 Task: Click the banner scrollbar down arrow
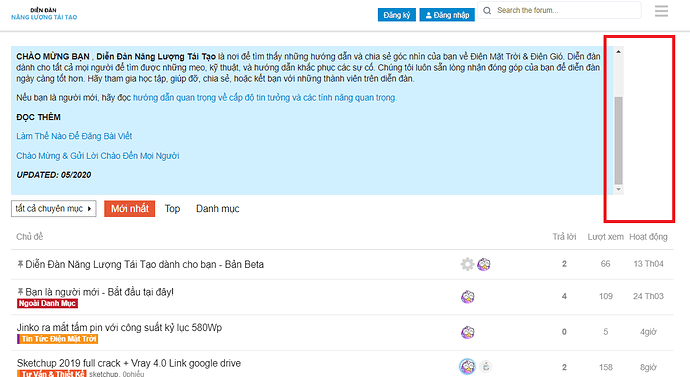618,189
